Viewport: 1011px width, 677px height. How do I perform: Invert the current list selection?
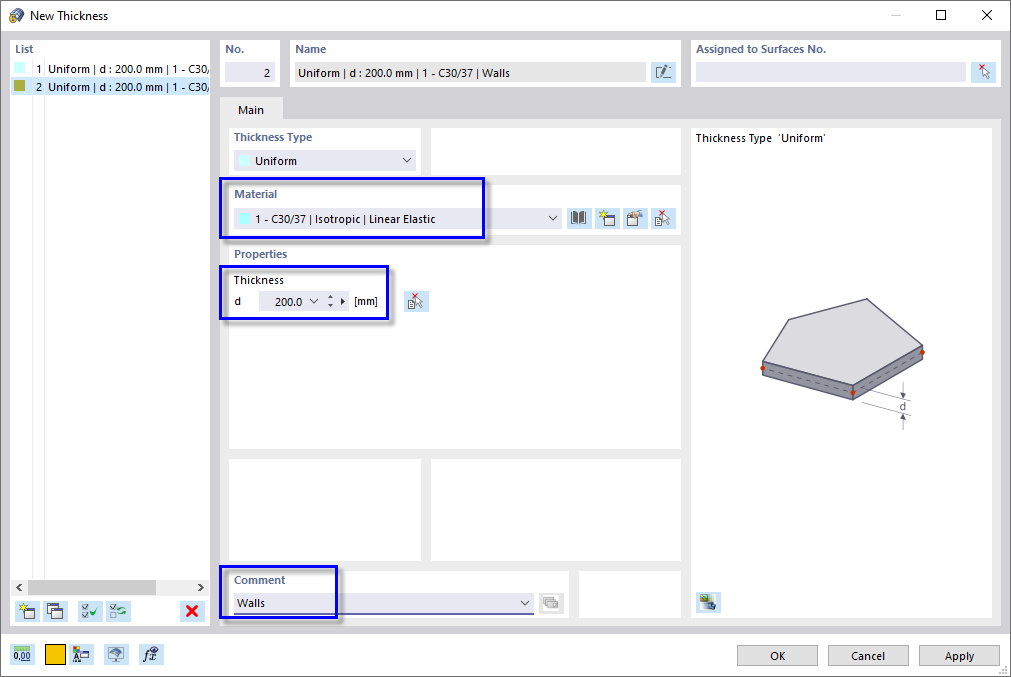click(118, 610)
